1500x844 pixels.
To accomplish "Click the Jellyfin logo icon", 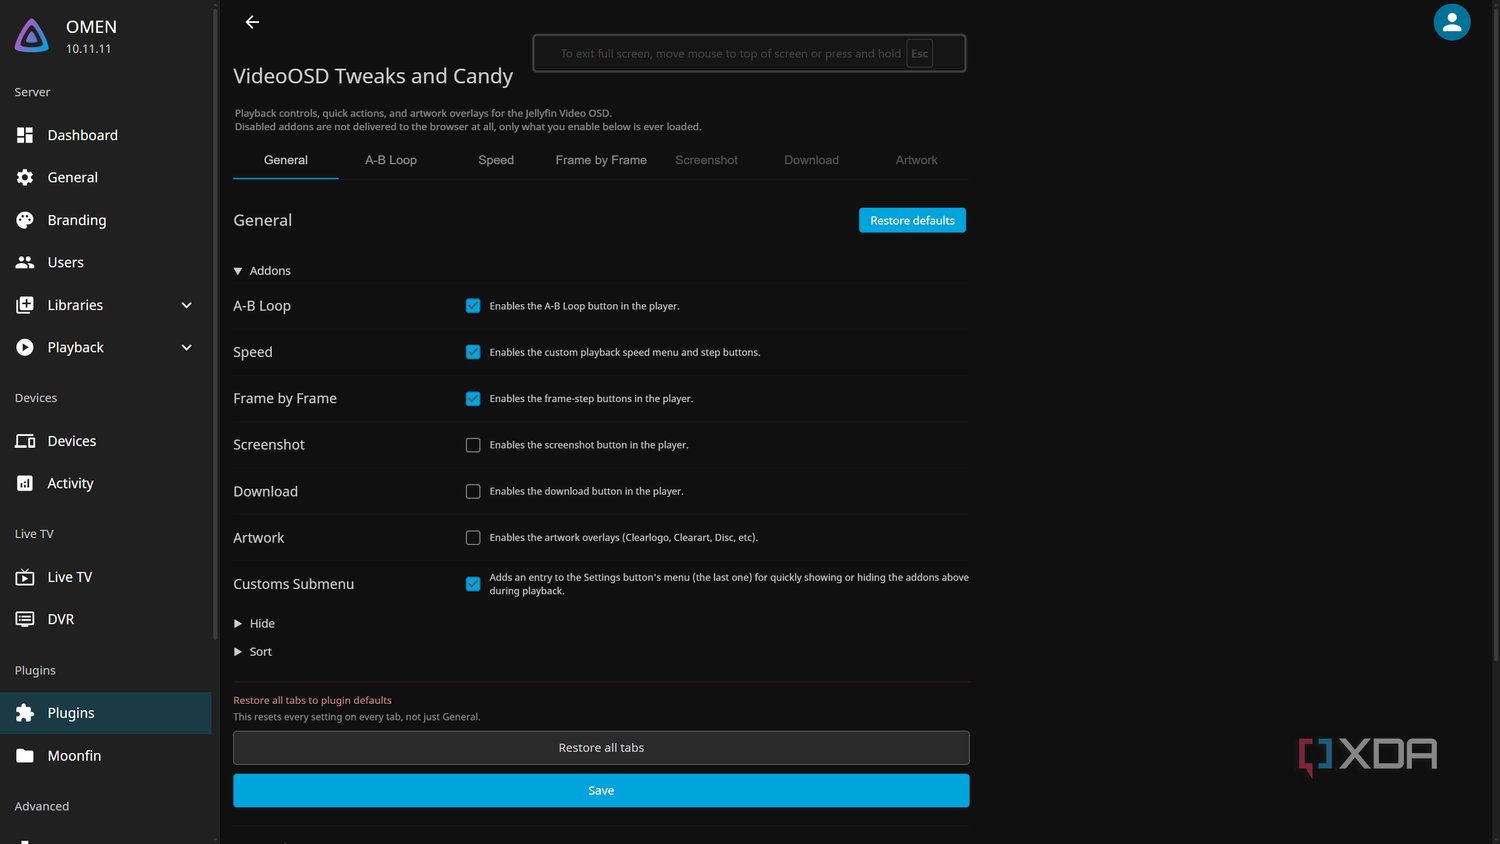I will [x=32, y=36].
